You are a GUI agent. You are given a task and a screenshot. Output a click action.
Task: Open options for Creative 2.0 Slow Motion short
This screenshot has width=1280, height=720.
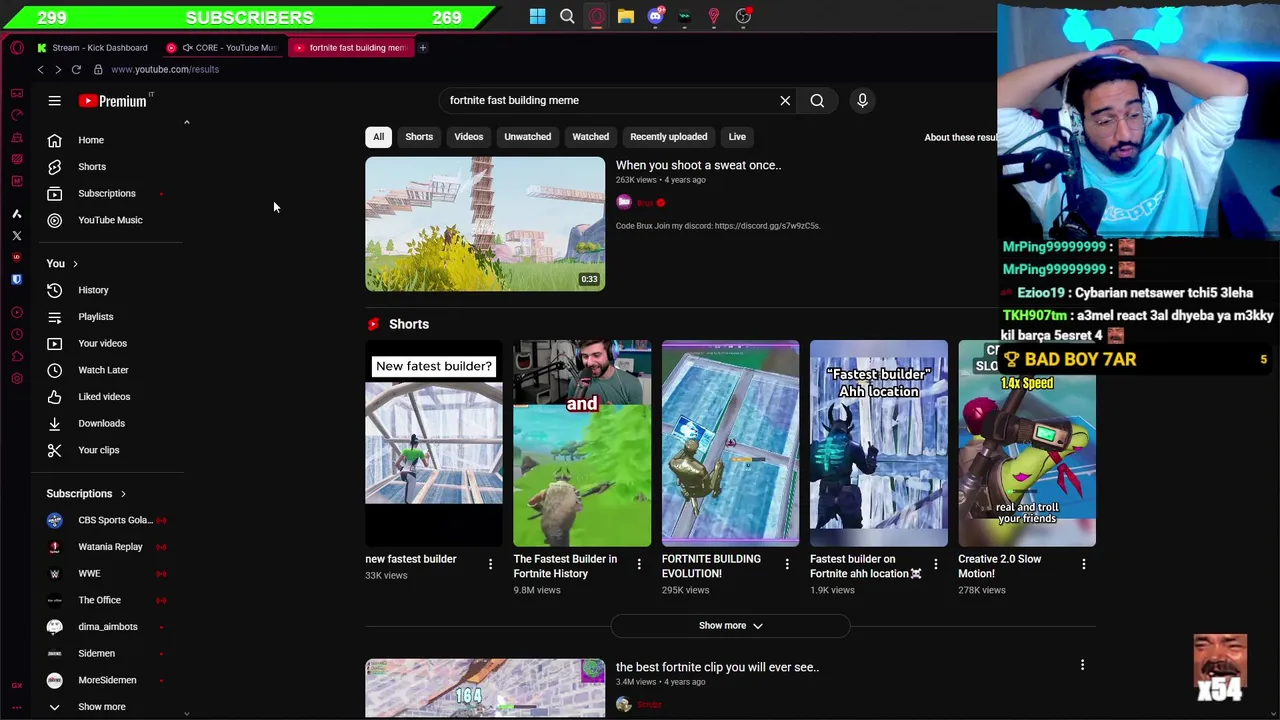(1083, 564)
